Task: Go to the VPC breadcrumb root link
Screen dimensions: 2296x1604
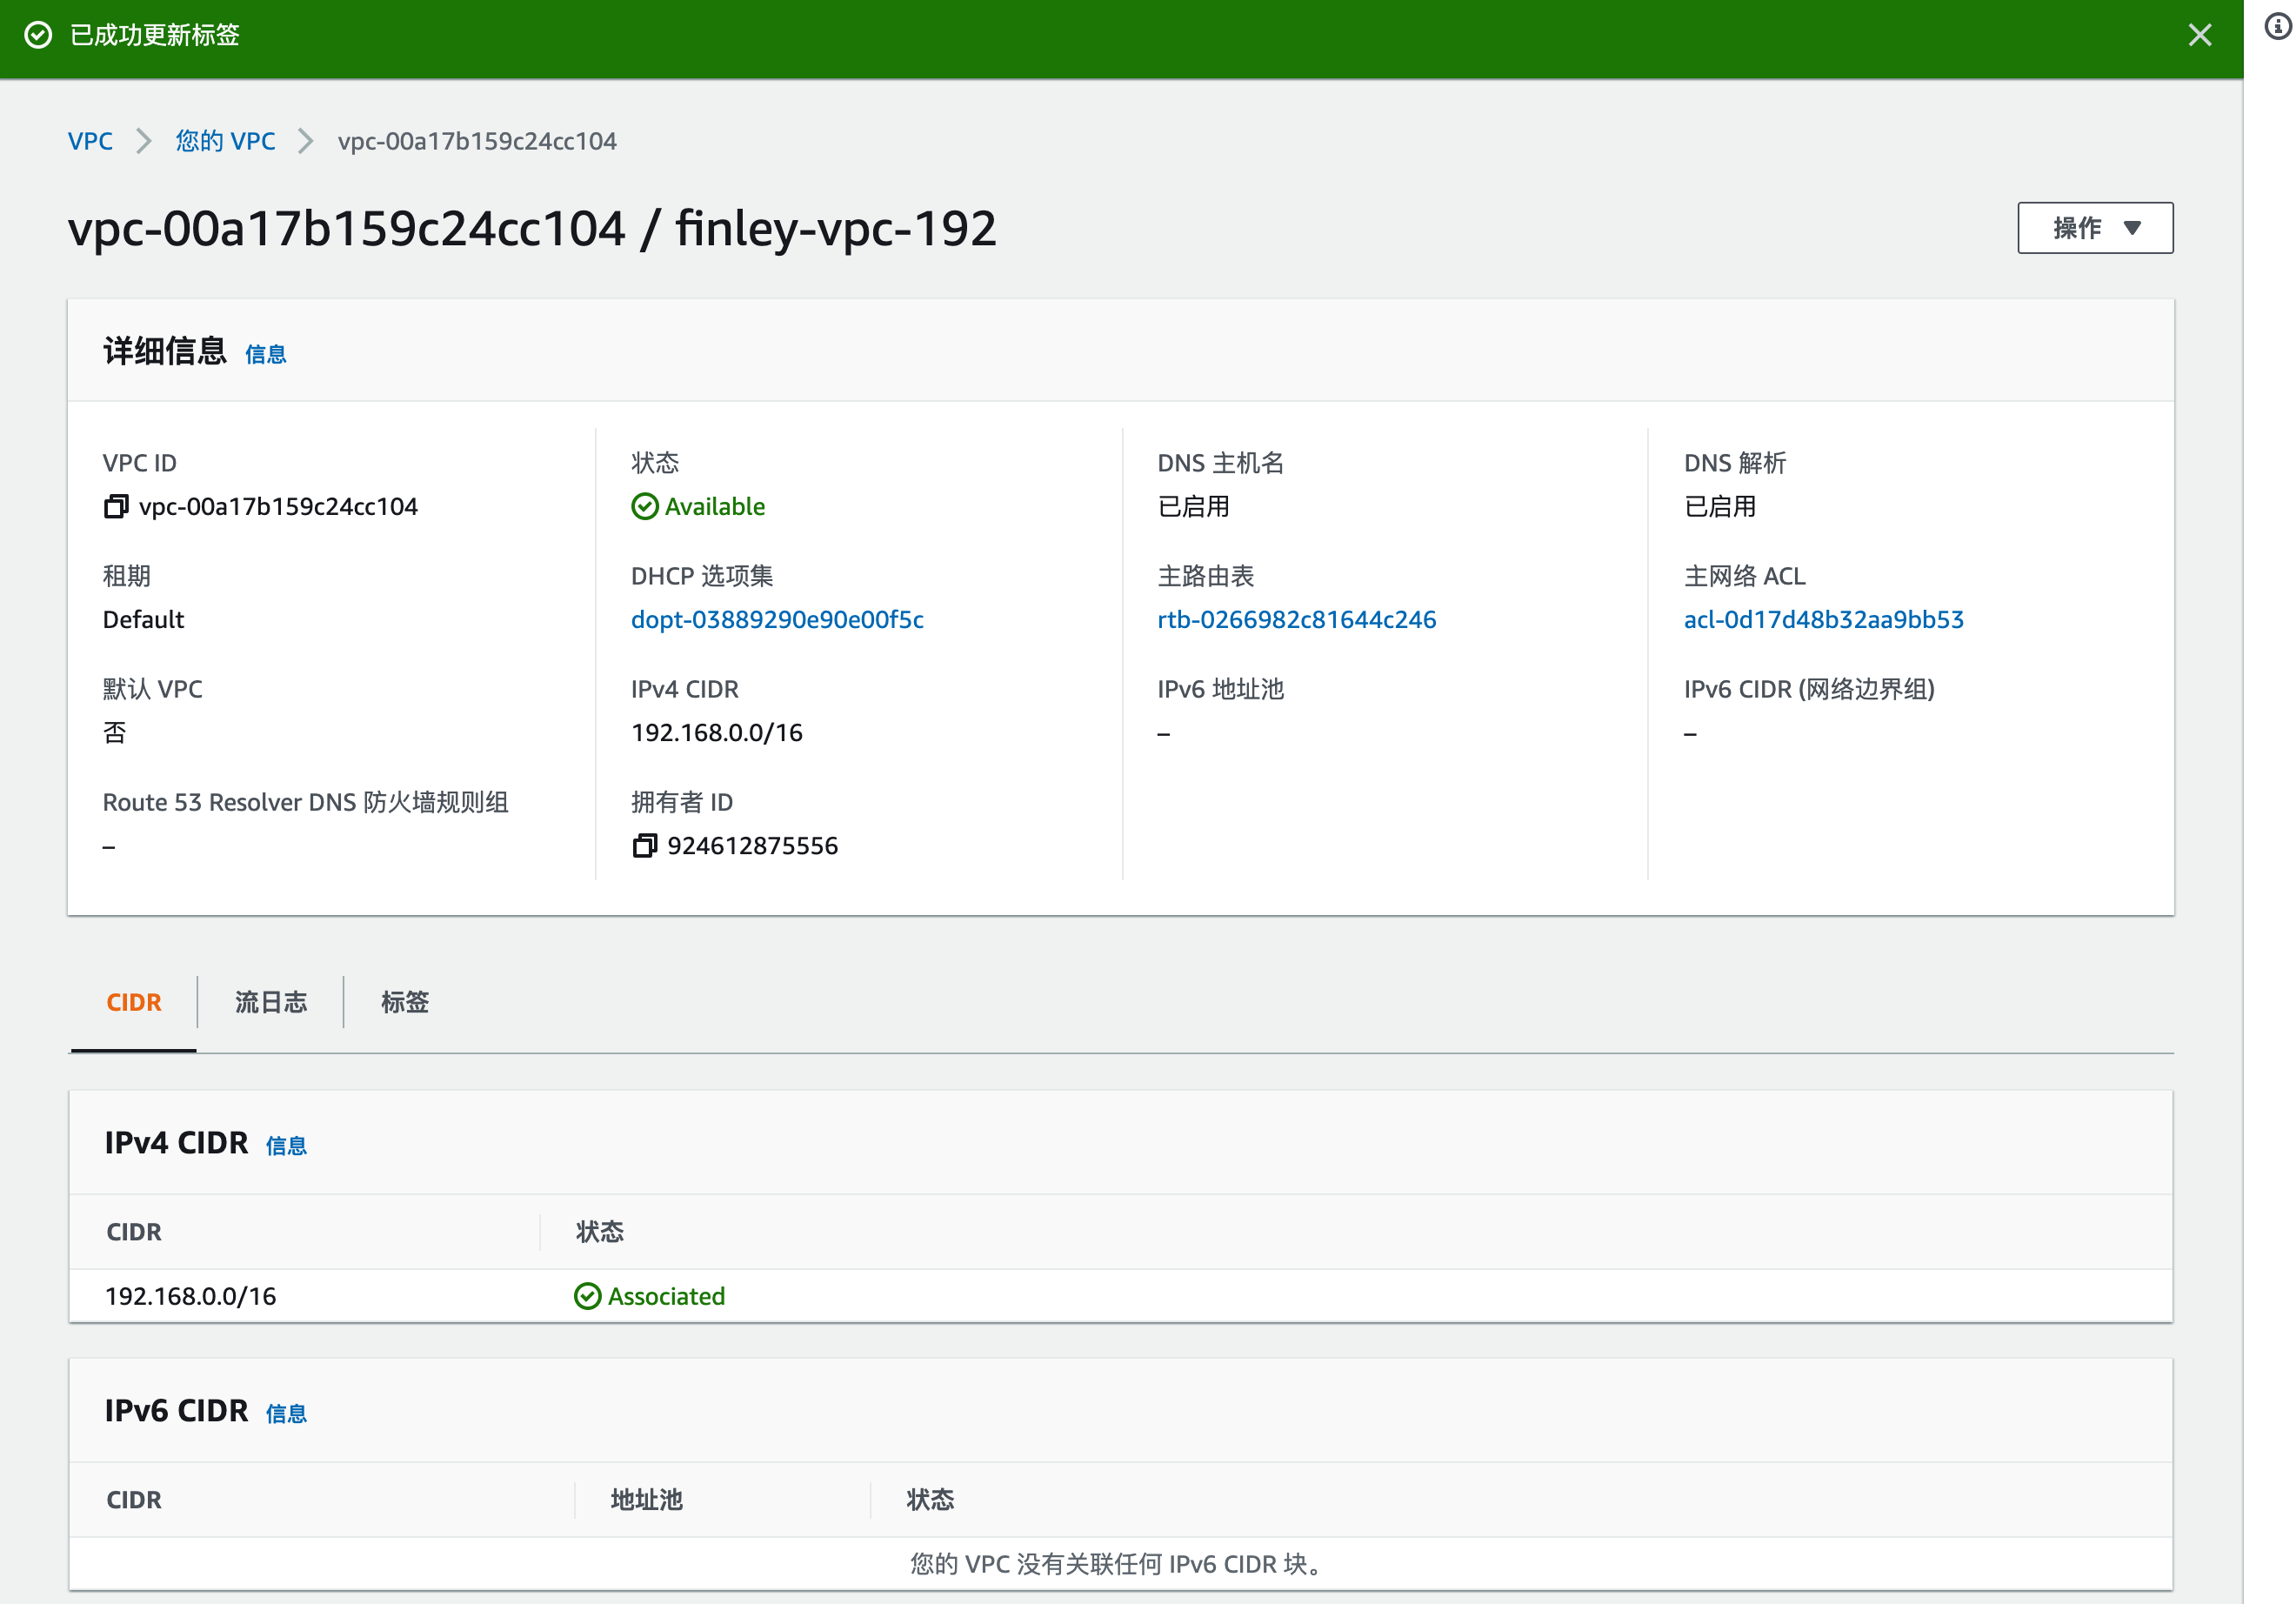Action: [x=90, y=141]
